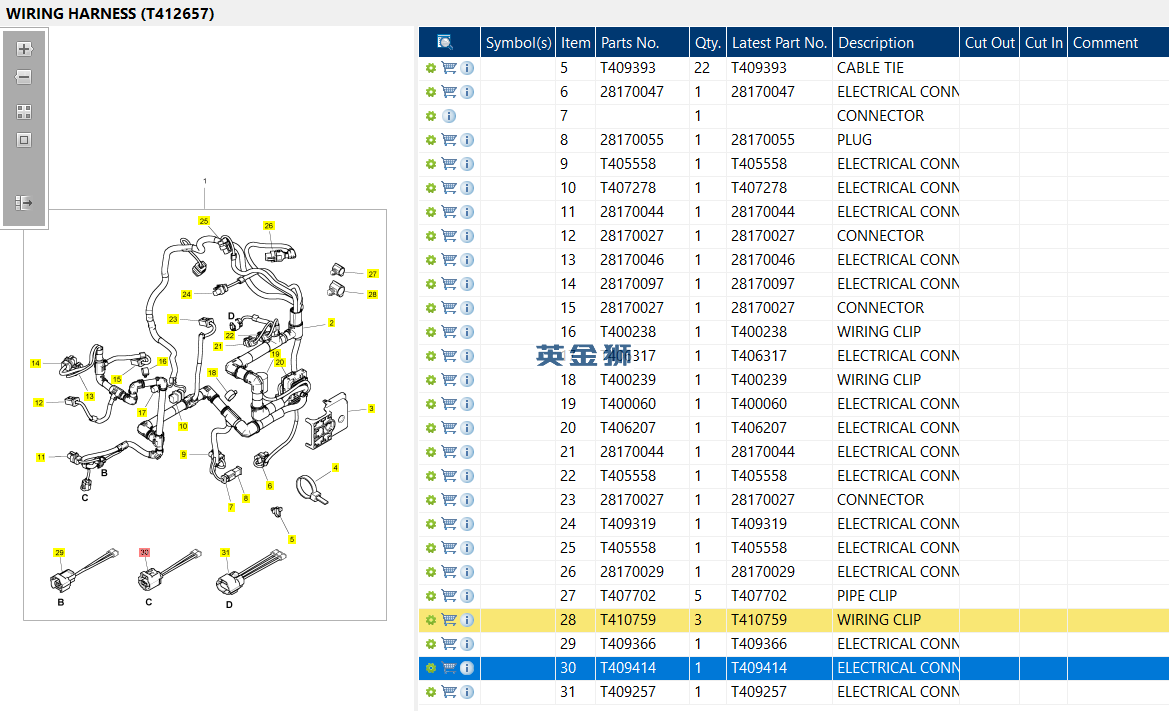Screen dimensions: 1169x711
Task: Click the export arrow icon in diagram toolbar
Action: click(x=24, y=202)
